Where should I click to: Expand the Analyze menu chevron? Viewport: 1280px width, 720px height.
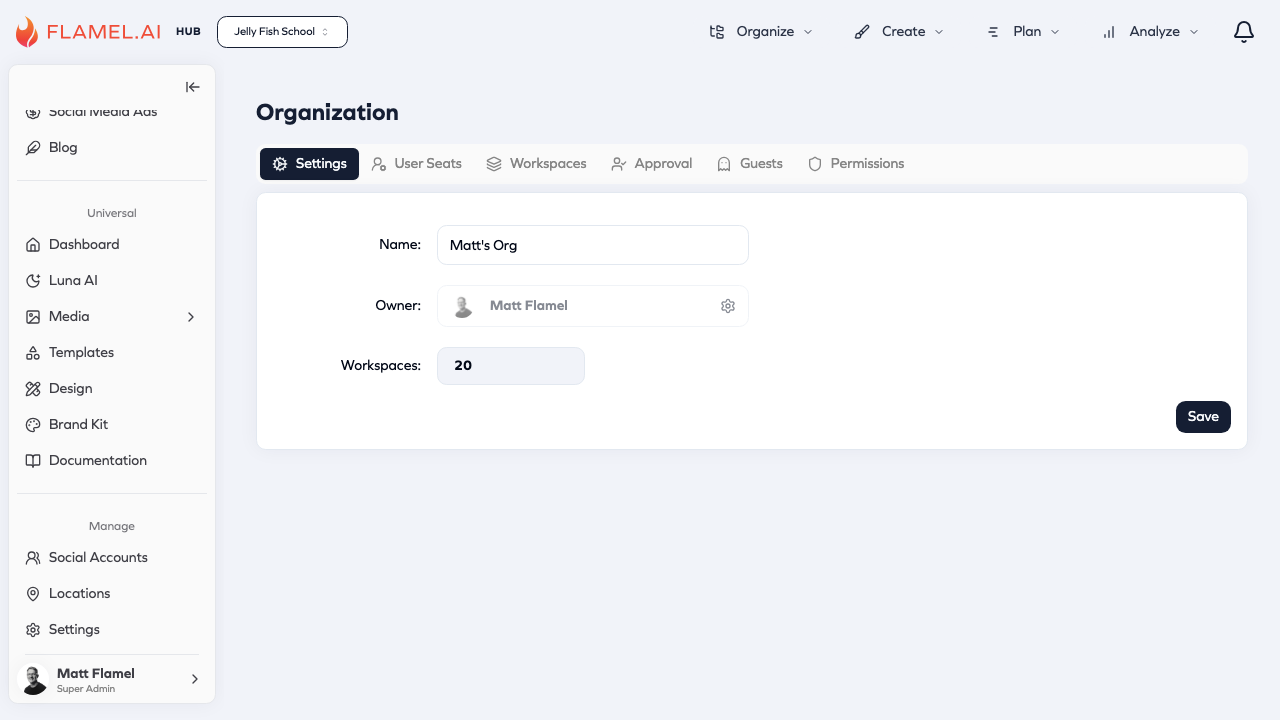1194,32
